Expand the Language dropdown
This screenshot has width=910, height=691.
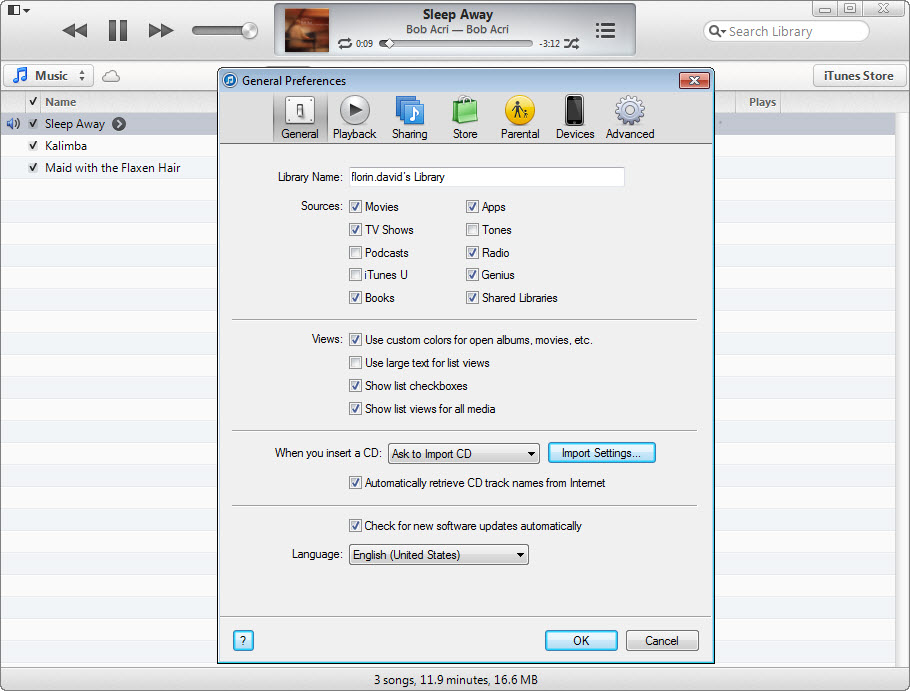point(438,555)
